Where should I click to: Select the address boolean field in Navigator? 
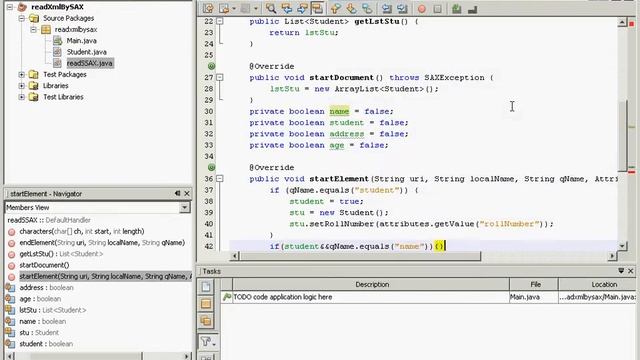[47, 288]
